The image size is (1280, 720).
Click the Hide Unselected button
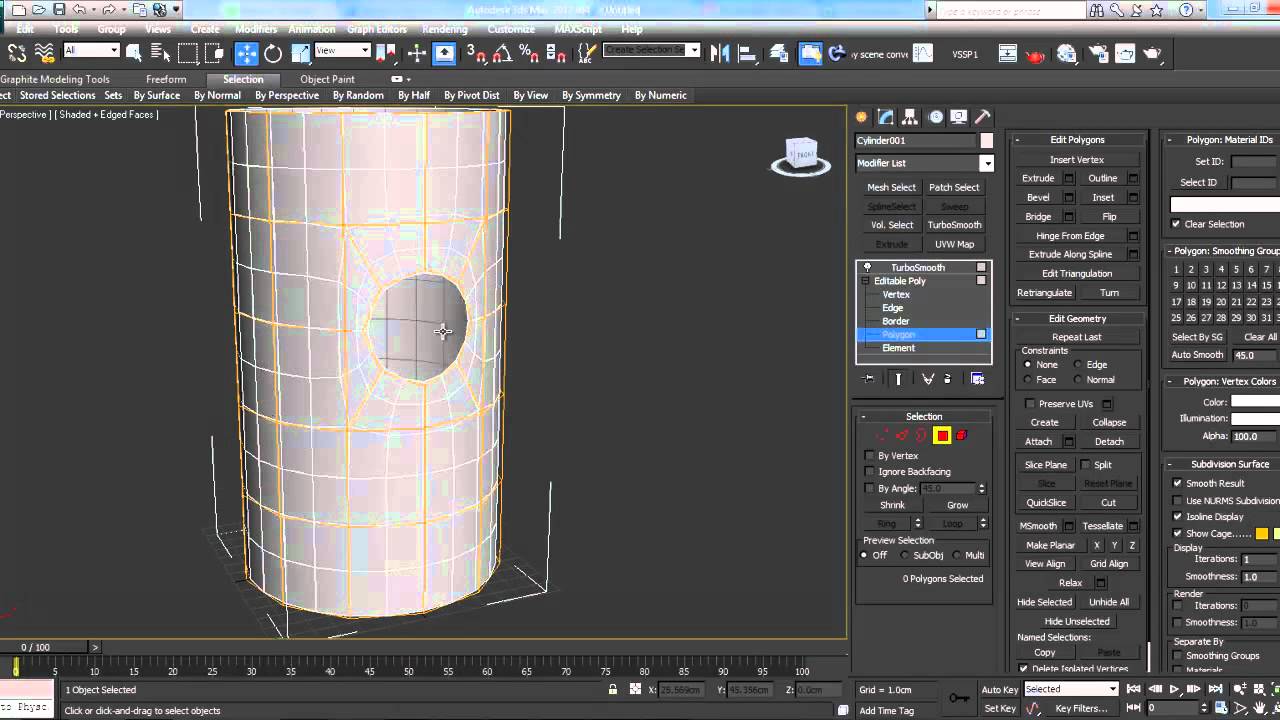(x=1077, y=621)
